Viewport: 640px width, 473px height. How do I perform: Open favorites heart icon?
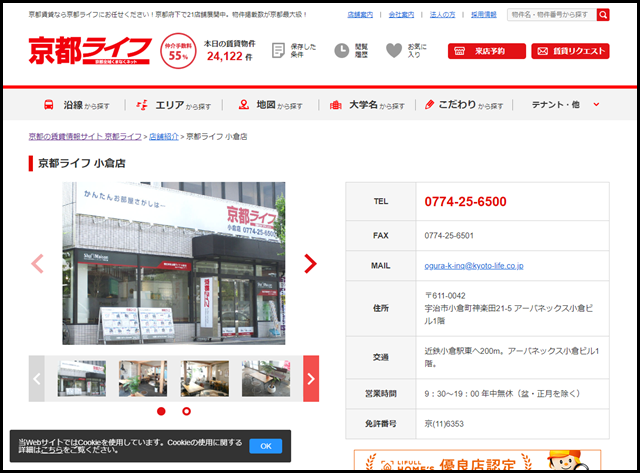(x=394, y=51)
